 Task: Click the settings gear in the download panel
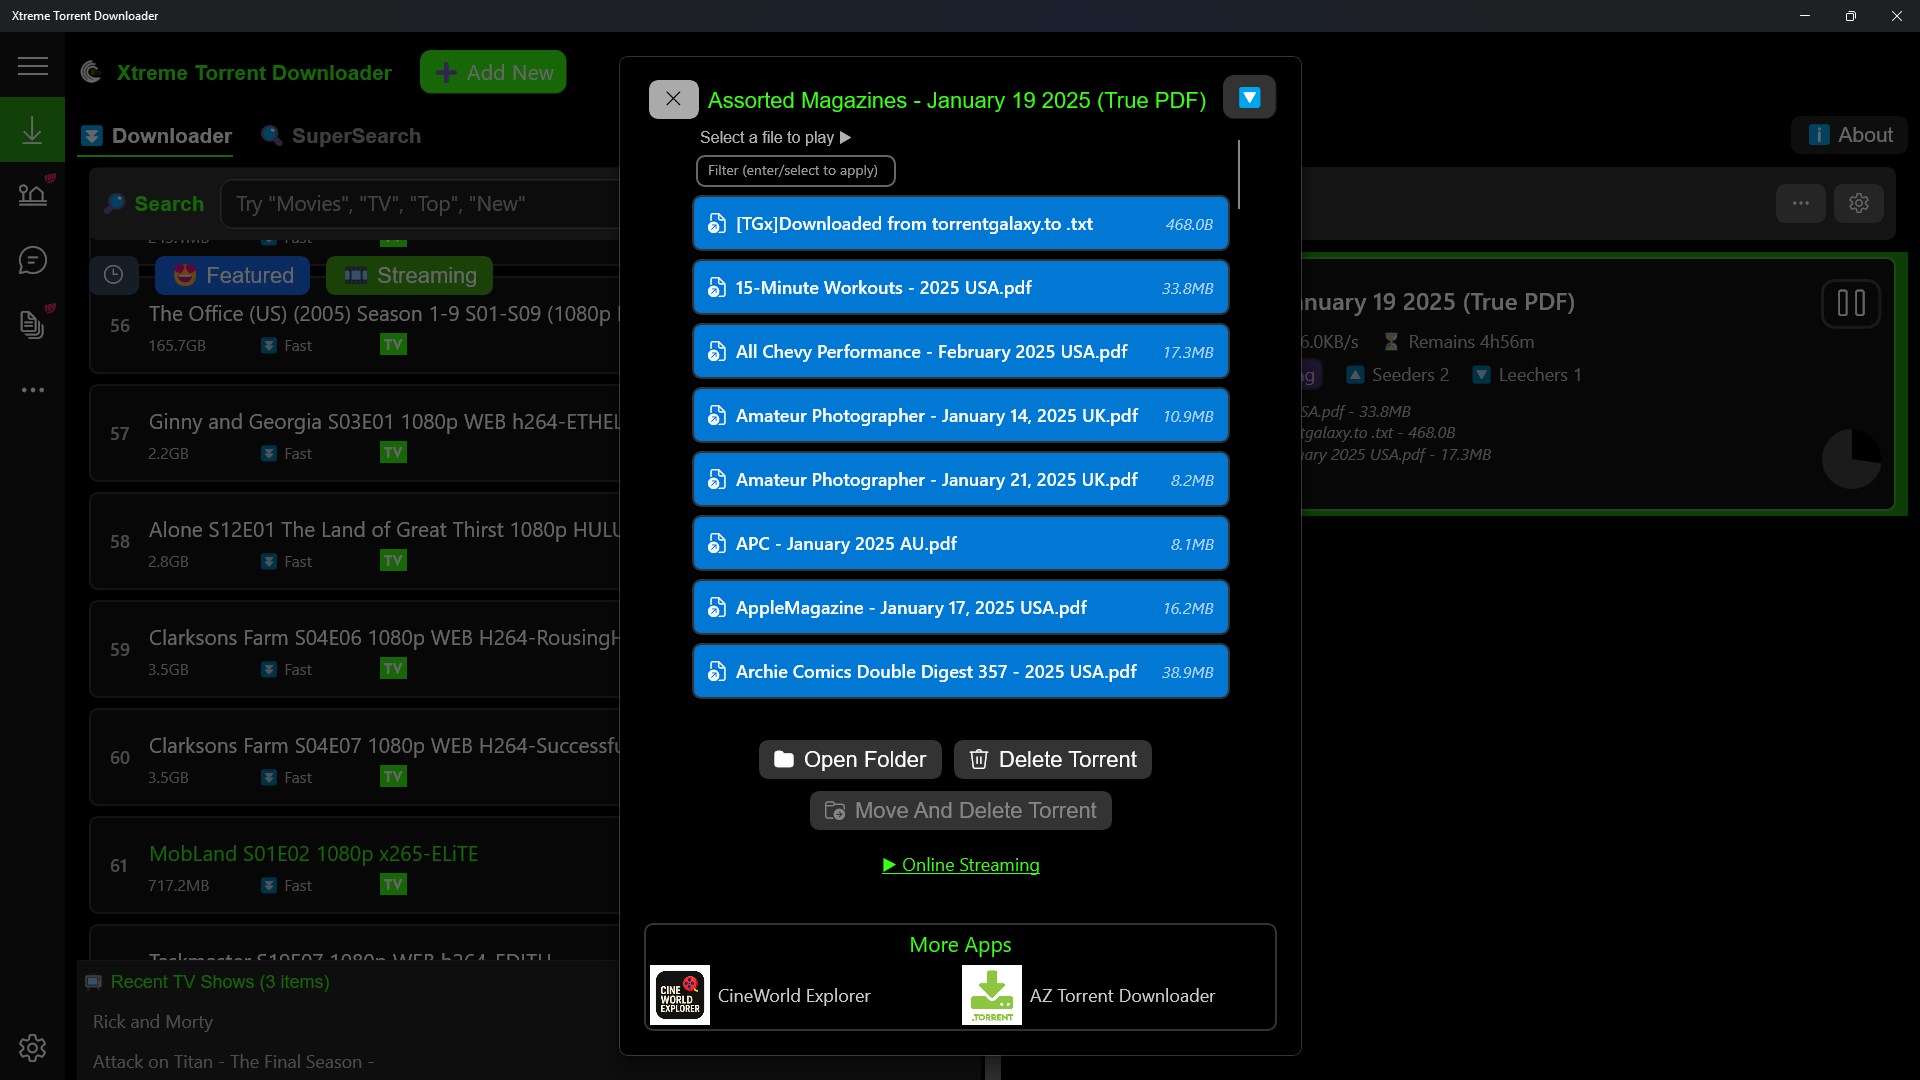1859,203
